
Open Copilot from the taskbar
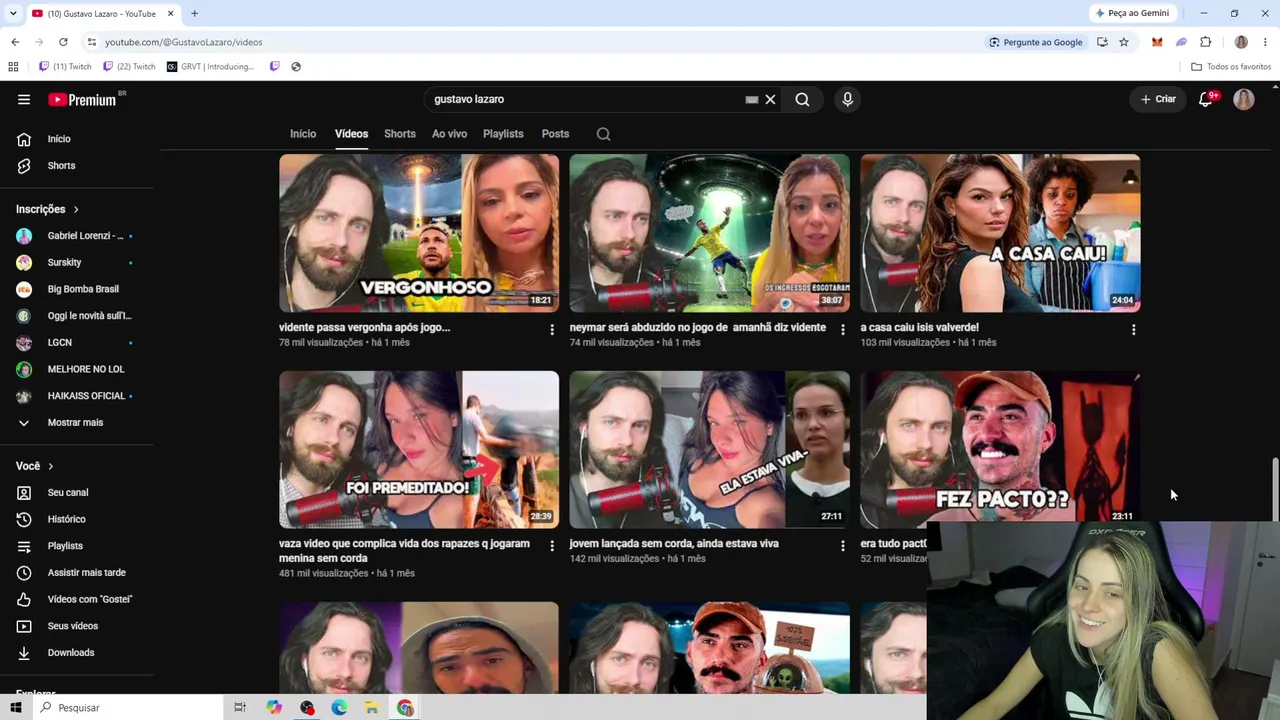[274, 707]
